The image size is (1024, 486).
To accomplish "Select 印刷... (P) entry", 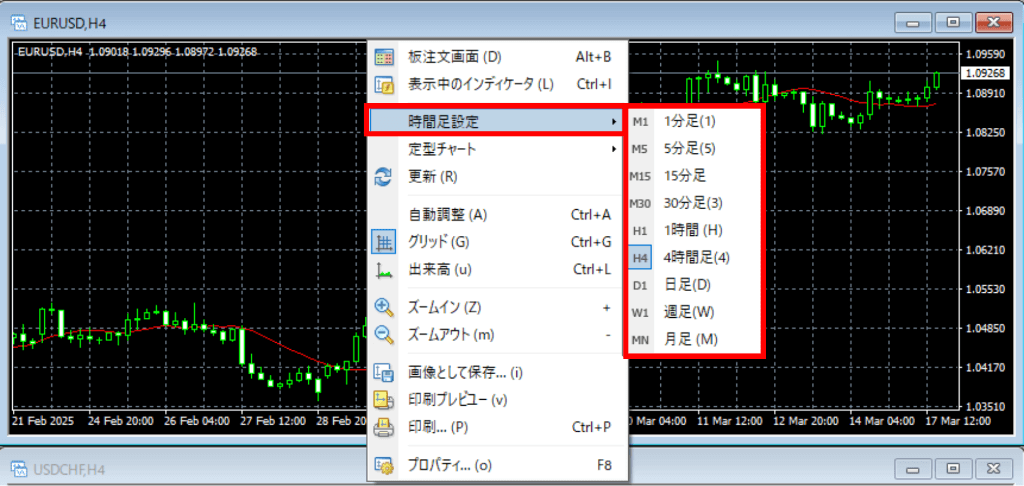I will point(497,427).
